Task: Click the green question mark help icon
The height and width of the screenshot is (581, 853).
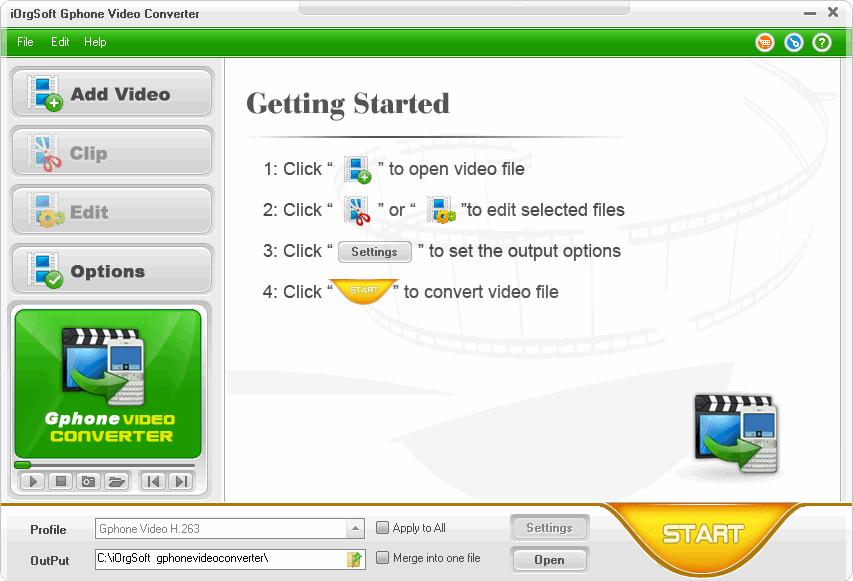Action: coord(822,42)
